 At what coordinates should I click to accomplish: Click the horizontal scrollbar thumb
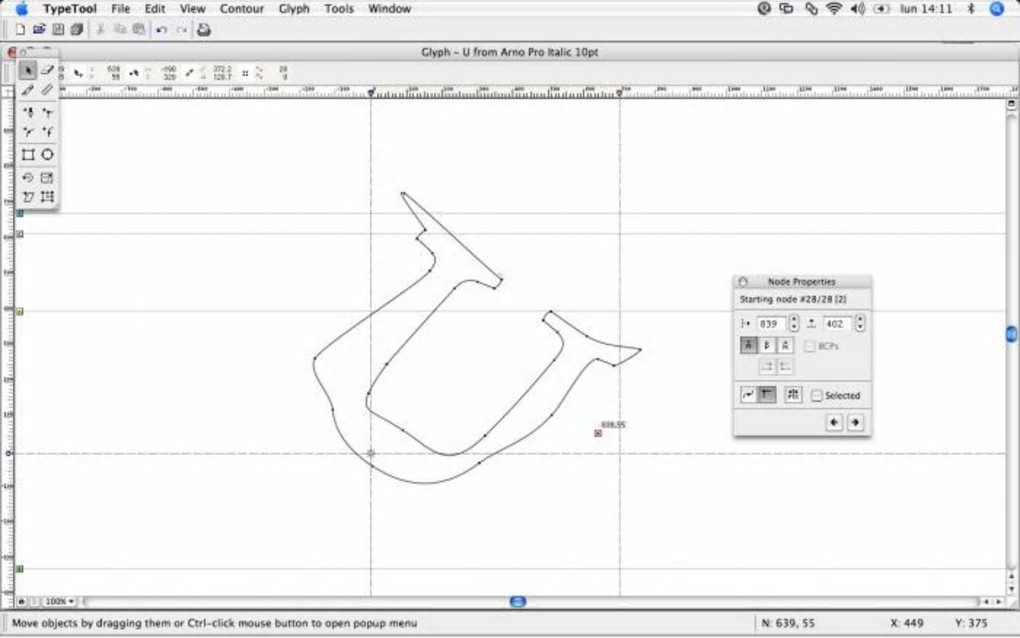coord(518,602)
